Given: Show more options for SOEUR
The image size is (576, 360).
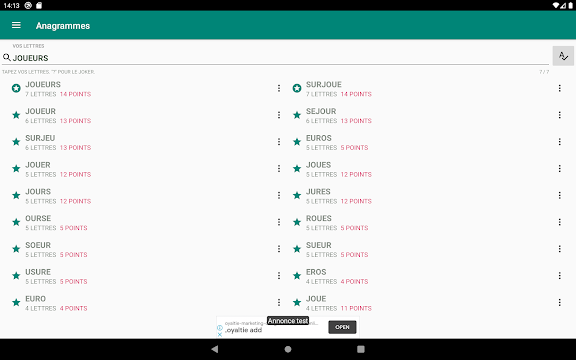Looking at the screenshot, I should pyautogui.click(x=279, y=249).
